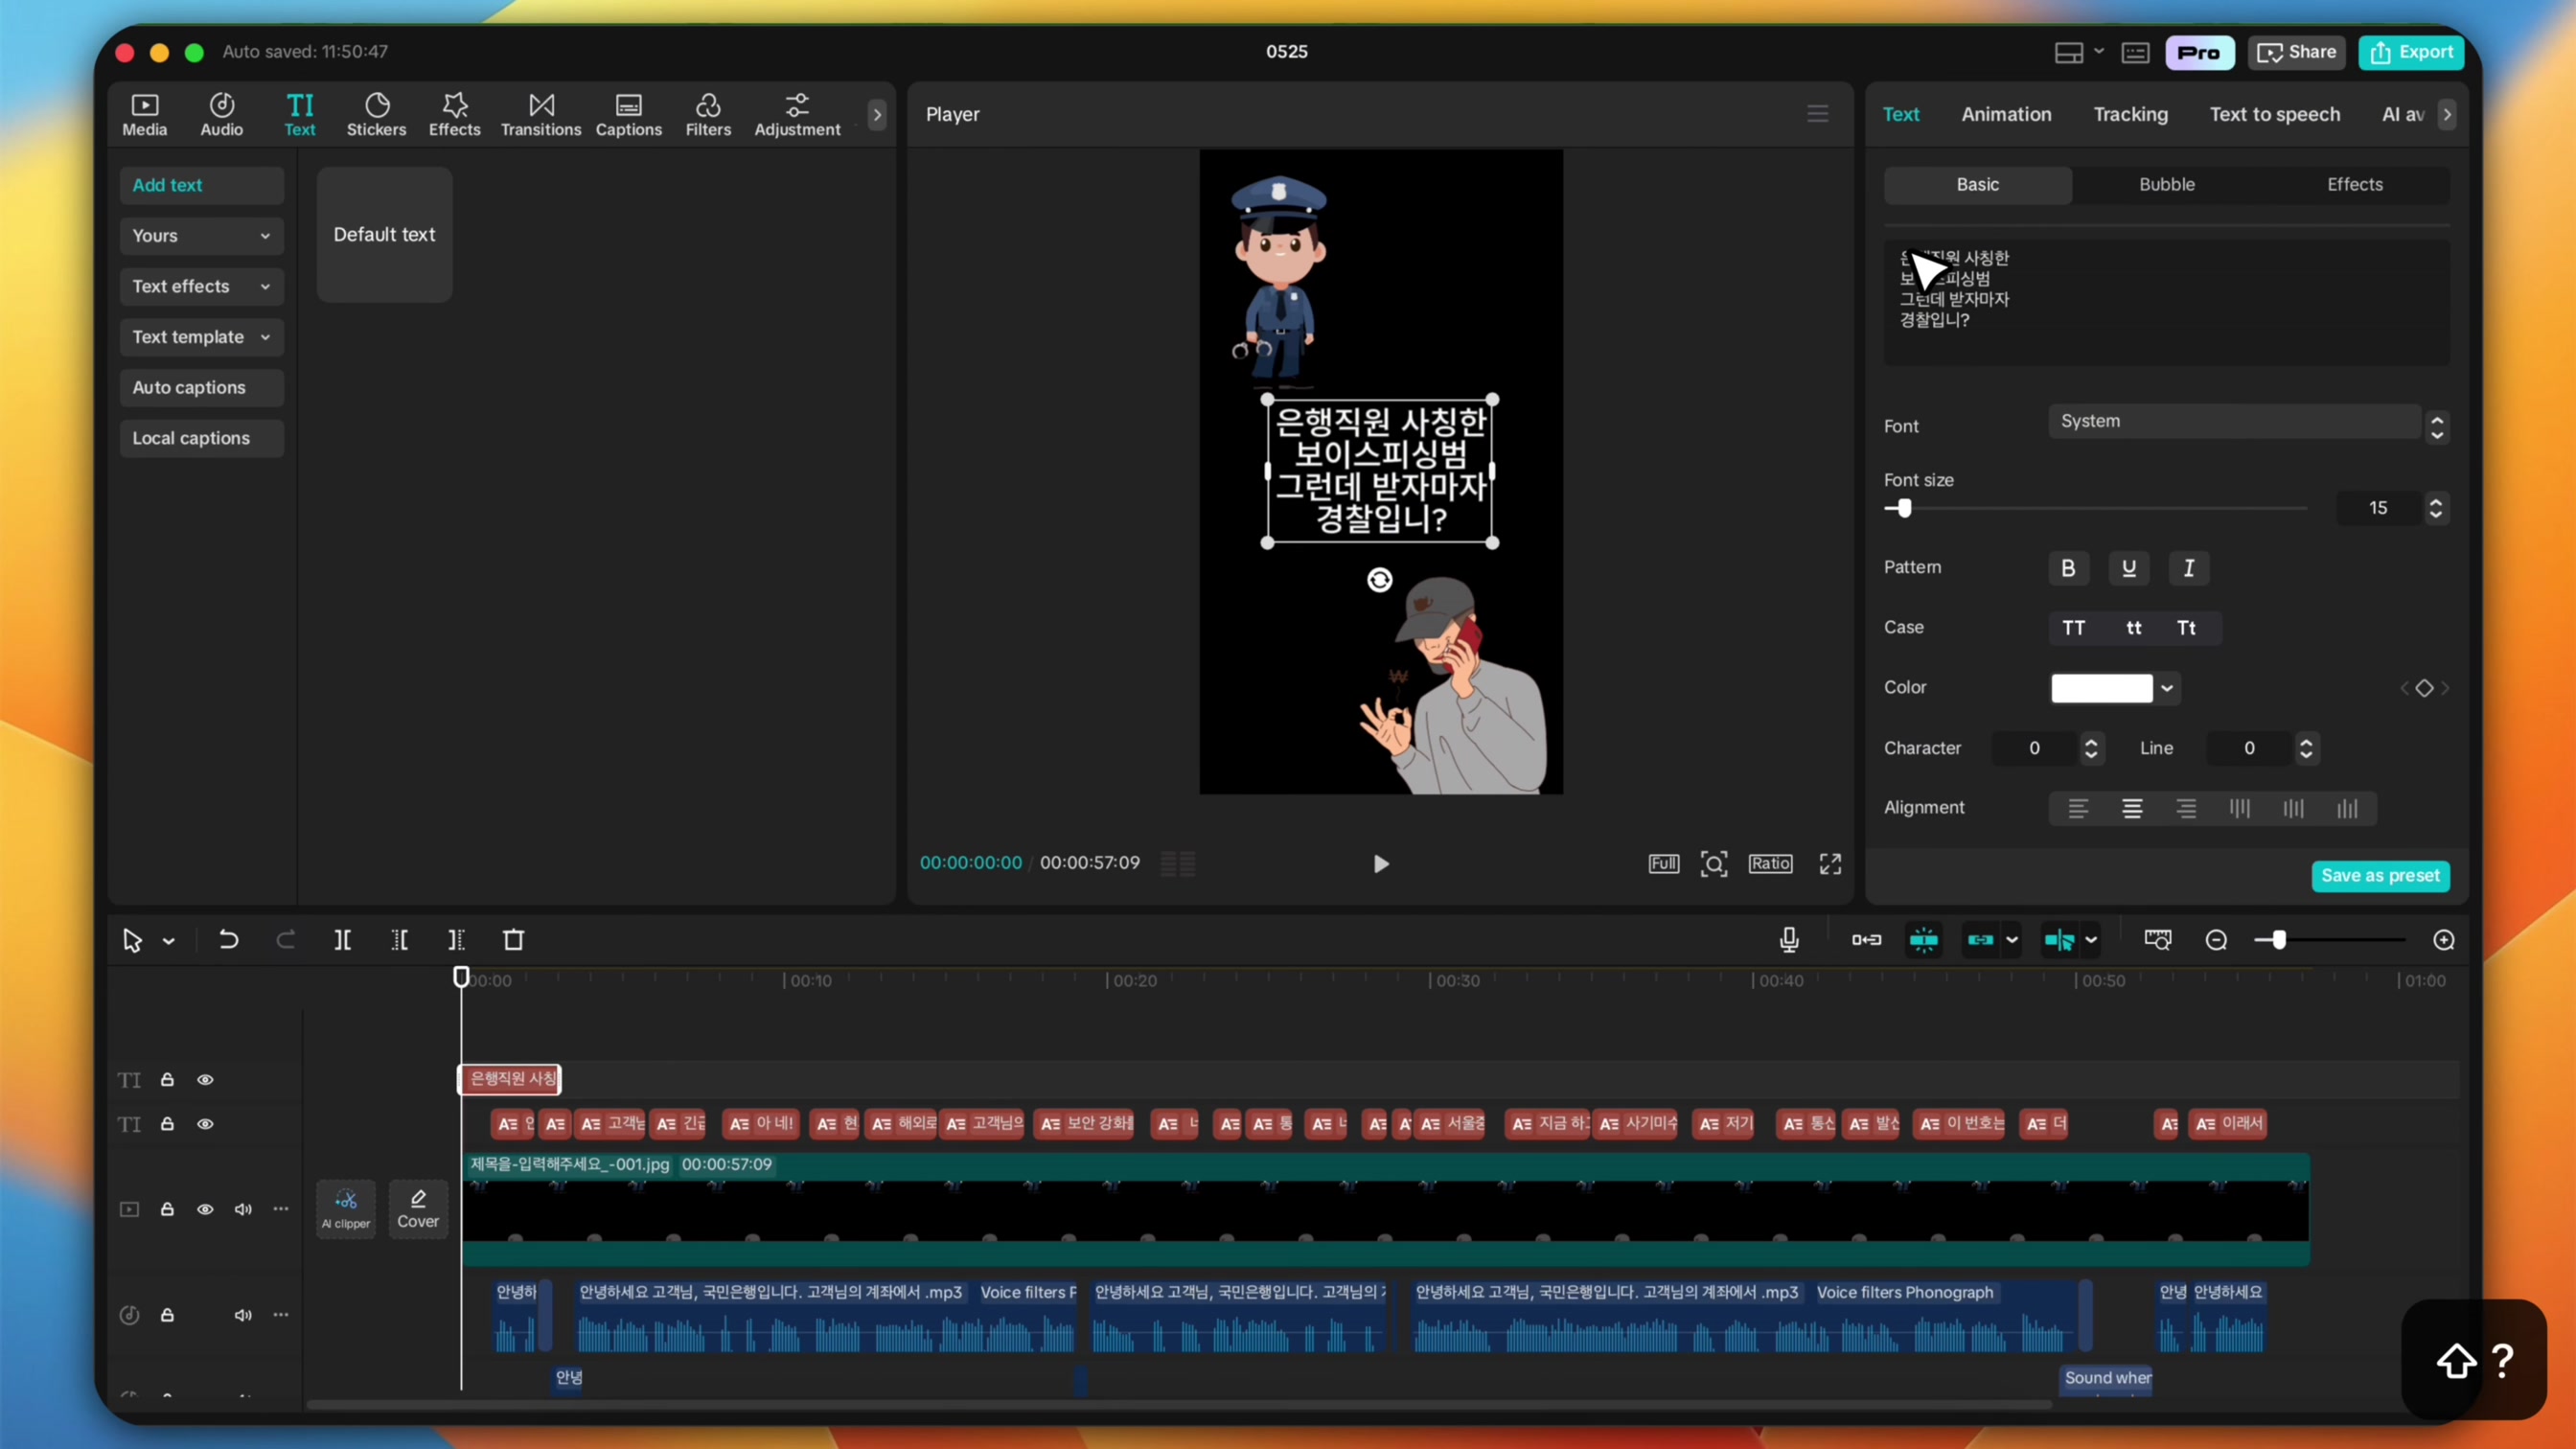2576x1449 pixels.
Task: Toggle visibility of the second text track
Action: point(205,1124)
